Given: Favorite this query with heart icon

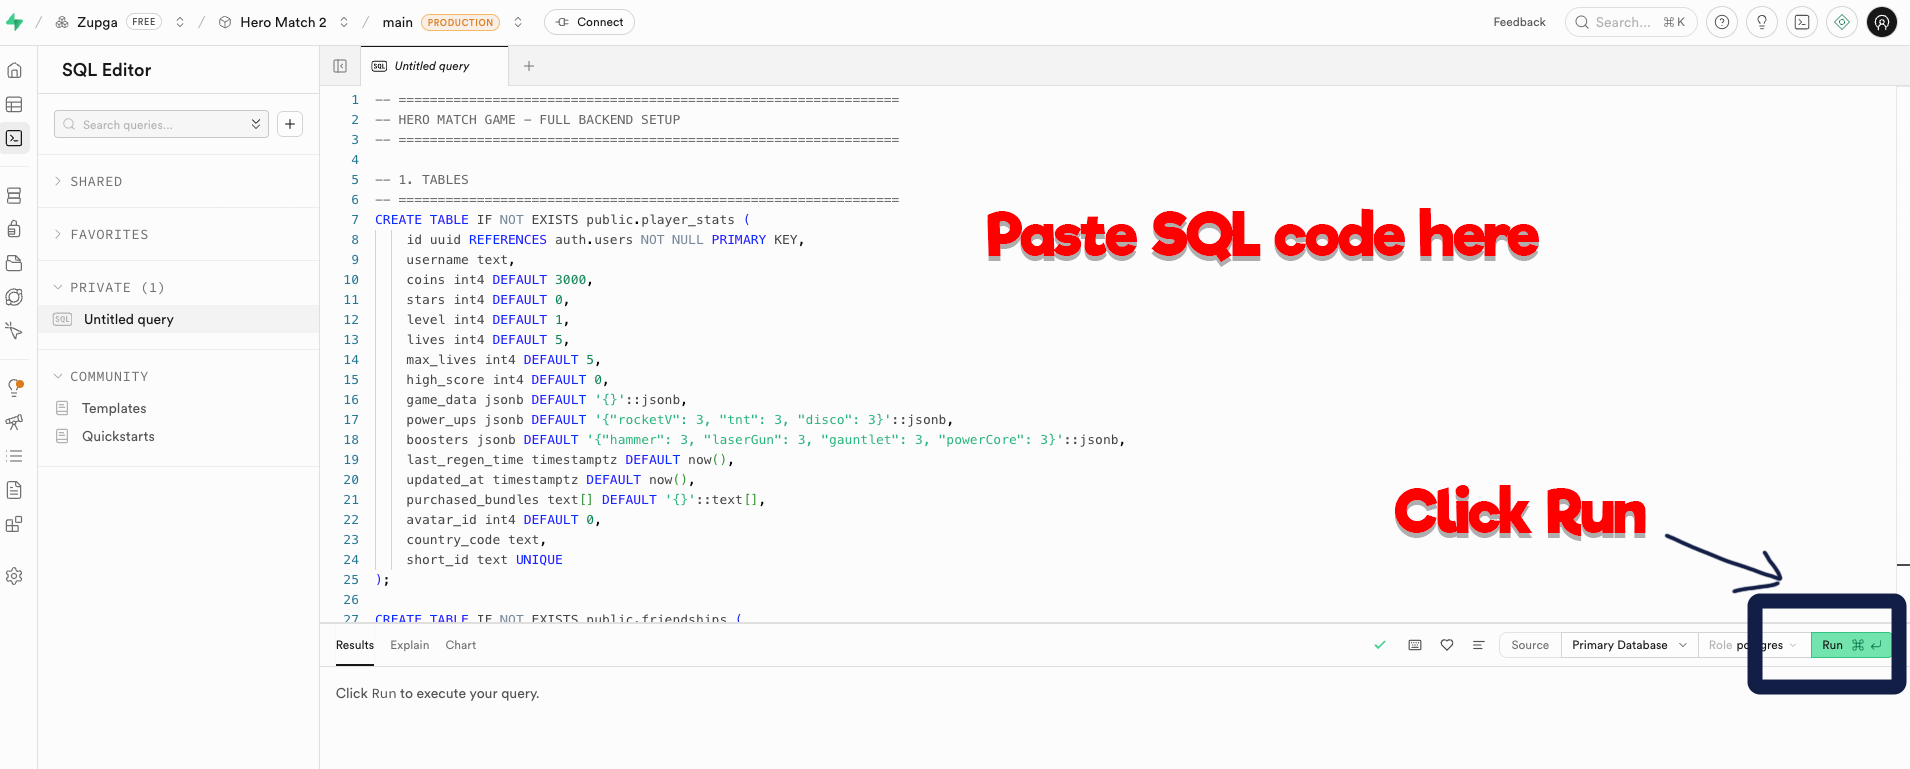Looking at the screenshot, I should 1447,645.
